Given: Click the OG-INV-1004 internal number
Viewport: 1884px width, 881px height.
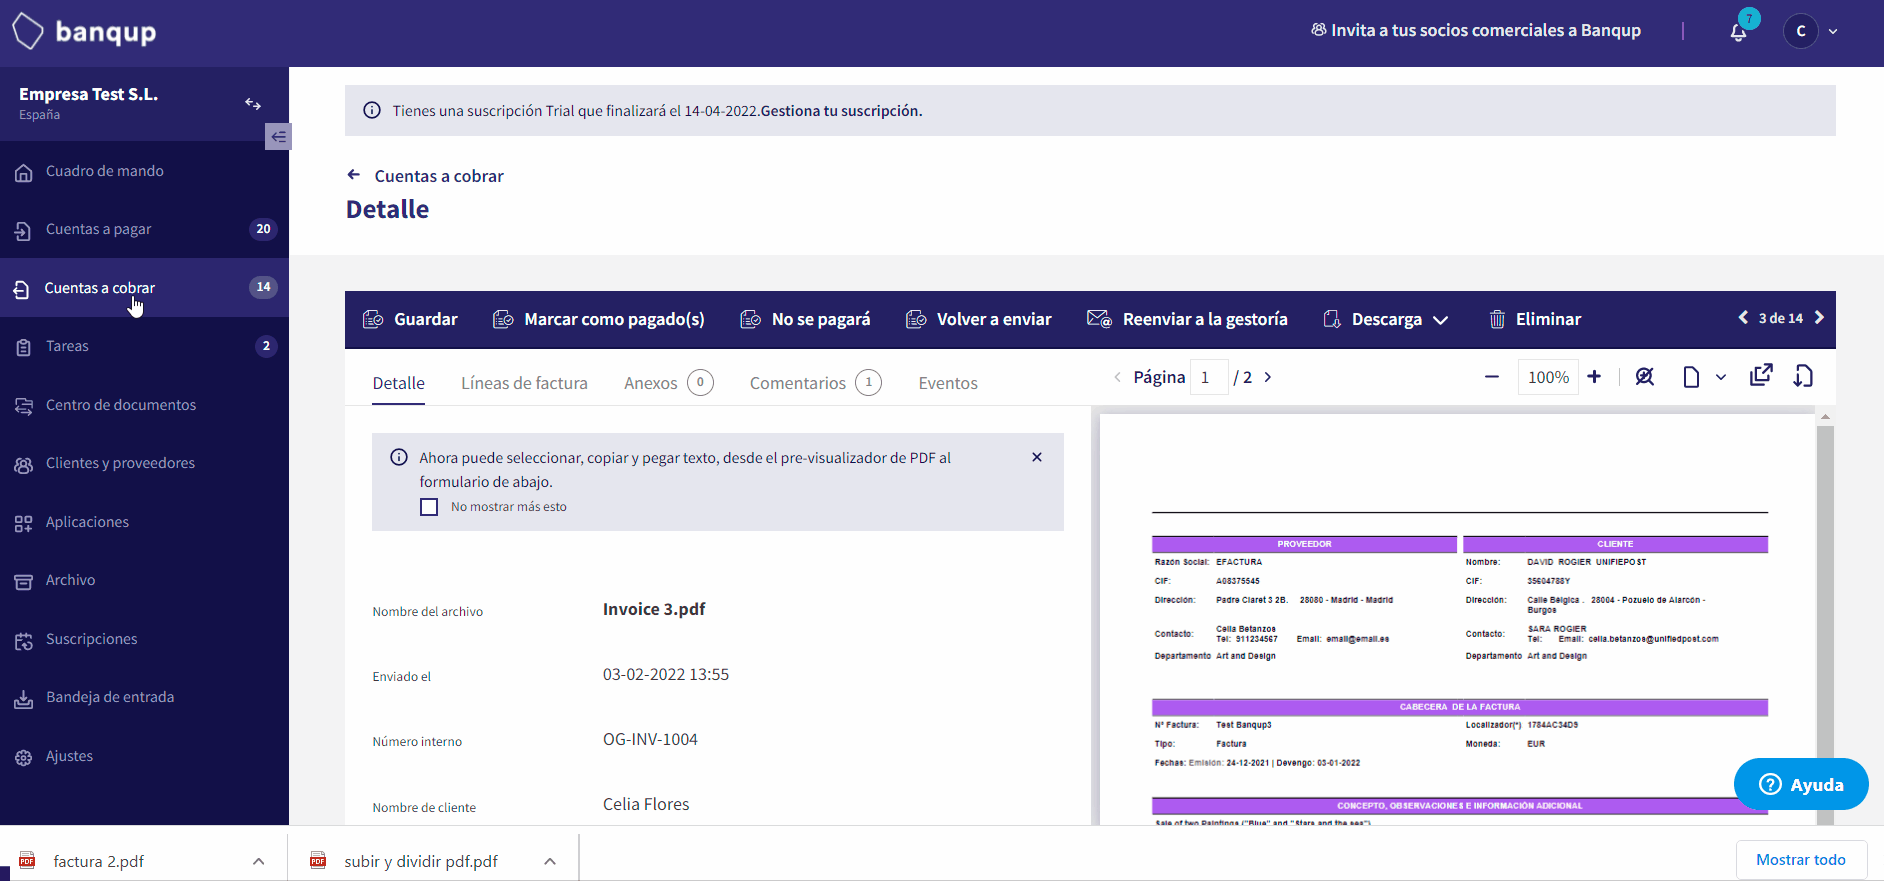Looking at the screenshot, I should (650, 739).
